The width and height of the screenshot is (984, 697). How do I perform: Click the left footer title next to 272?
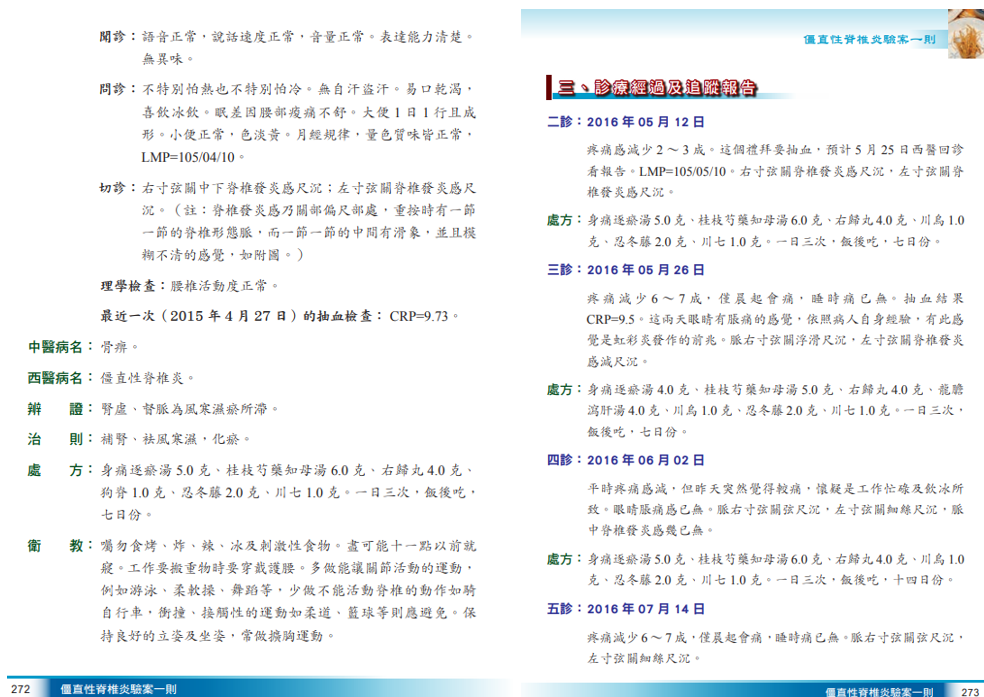117,688
